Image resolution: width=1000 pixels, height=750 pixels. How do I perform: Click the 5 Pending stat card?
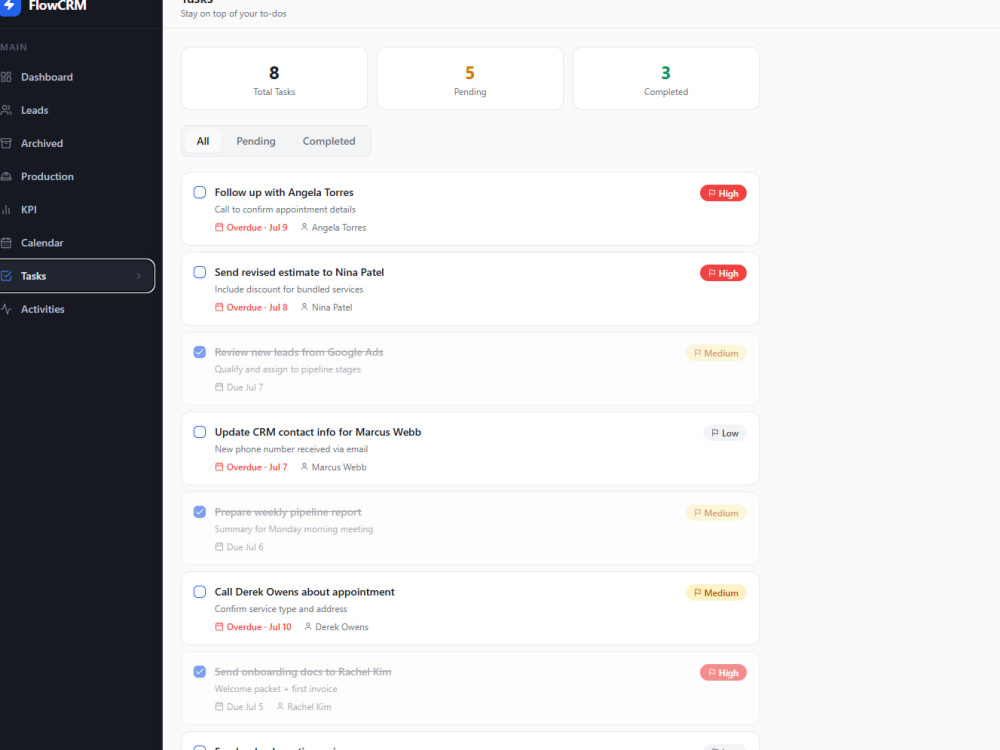(470, 78)
